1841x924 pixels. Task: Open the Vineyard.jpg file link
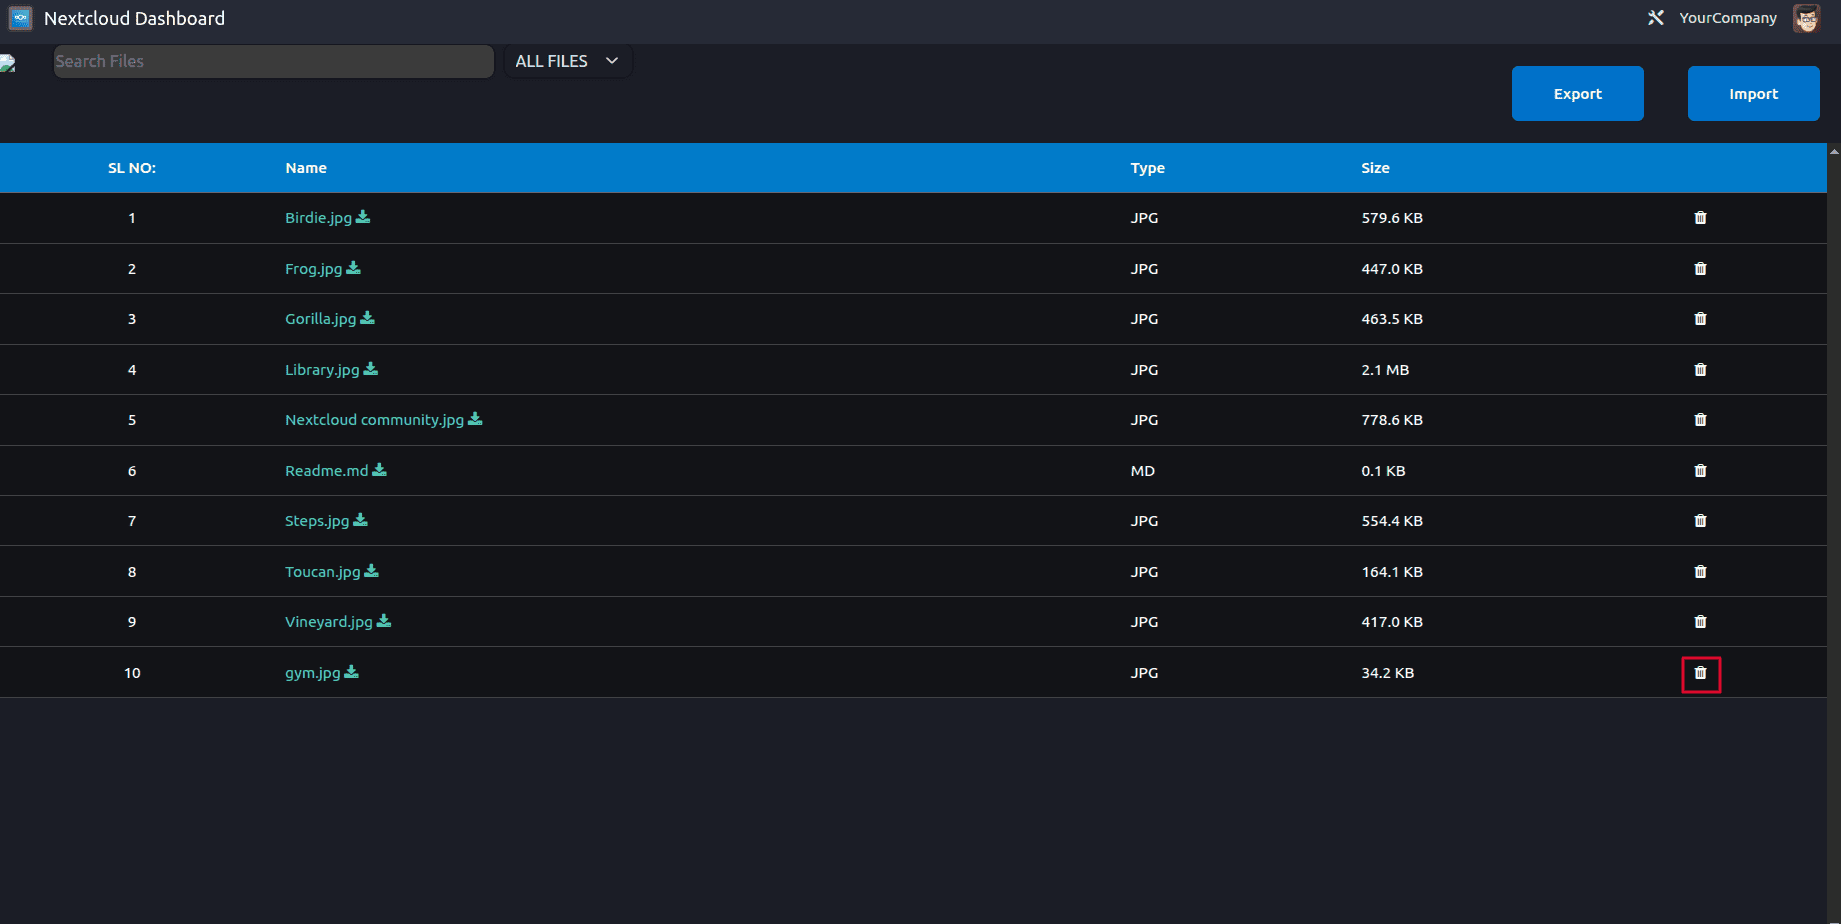328,622
